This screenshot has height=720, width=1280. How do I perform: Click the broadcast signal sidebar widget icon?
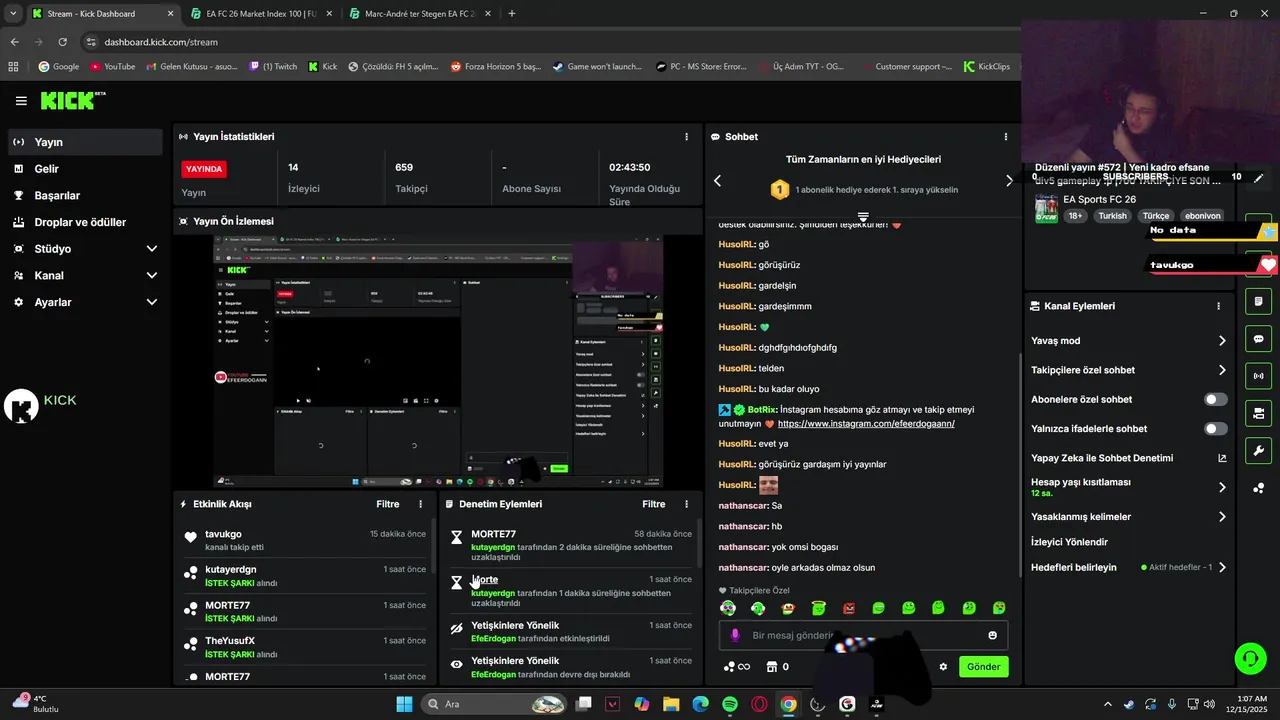click(1258, 376)
